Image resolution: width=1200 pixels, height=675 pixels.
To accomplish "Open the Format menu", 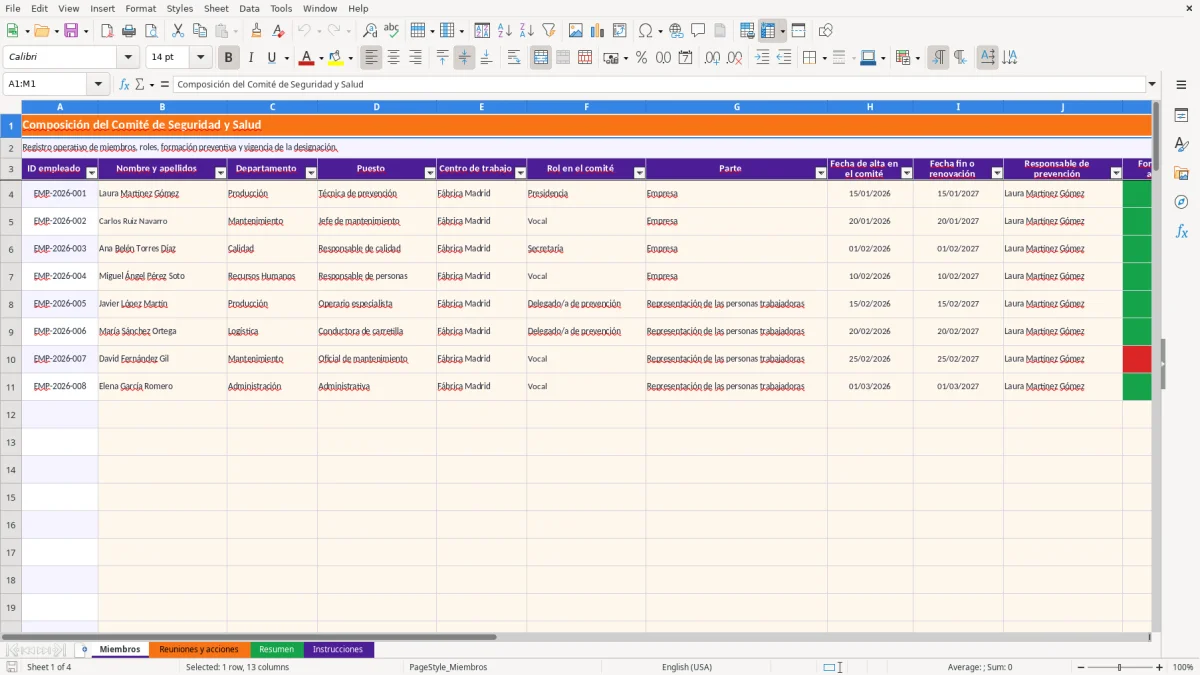I will 140,8.
